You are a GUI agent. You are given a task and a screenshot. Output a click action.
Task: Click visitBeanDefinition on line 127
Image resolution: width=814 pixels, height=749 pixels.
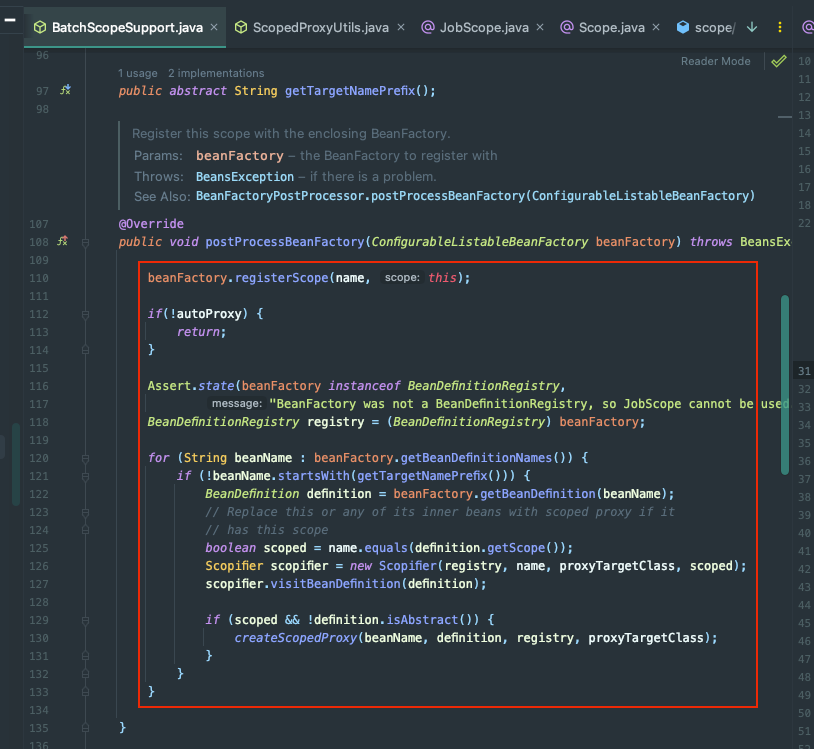point(335,583)
